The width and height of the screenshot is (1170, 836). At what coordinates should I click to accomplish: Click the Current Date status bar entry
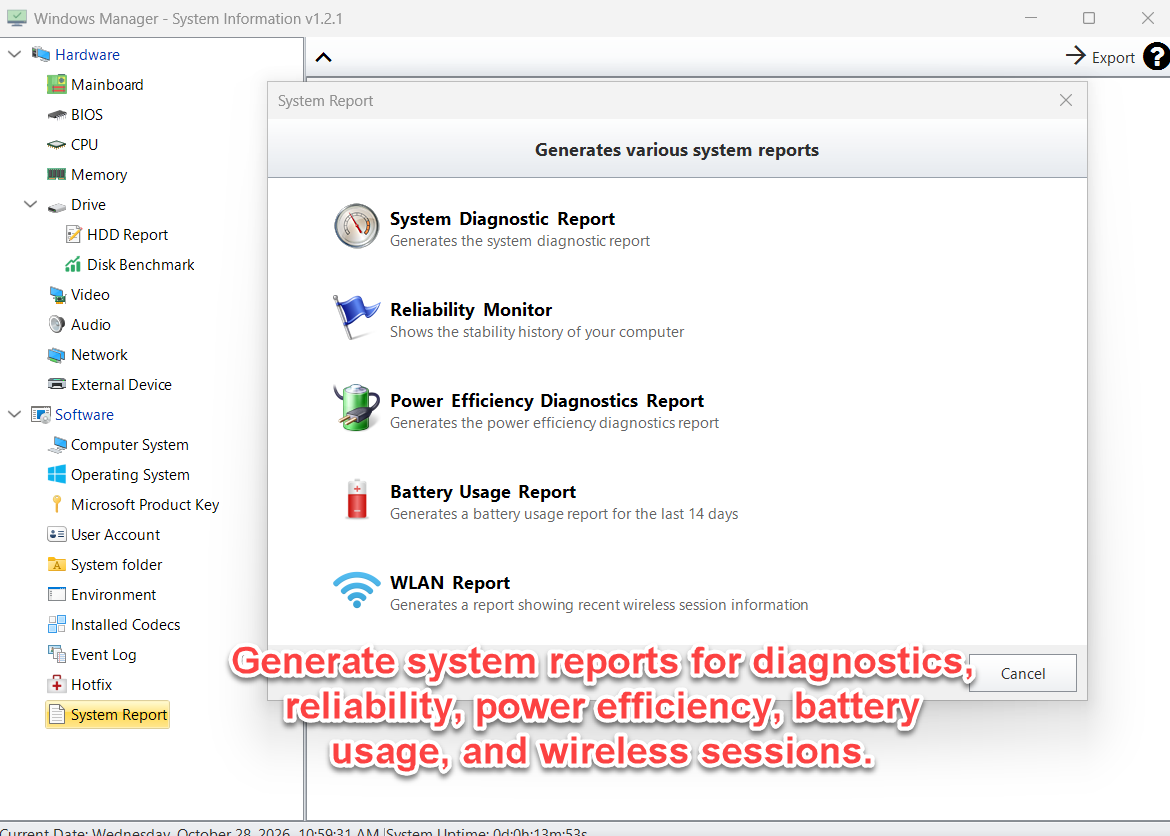click(190, 831)
